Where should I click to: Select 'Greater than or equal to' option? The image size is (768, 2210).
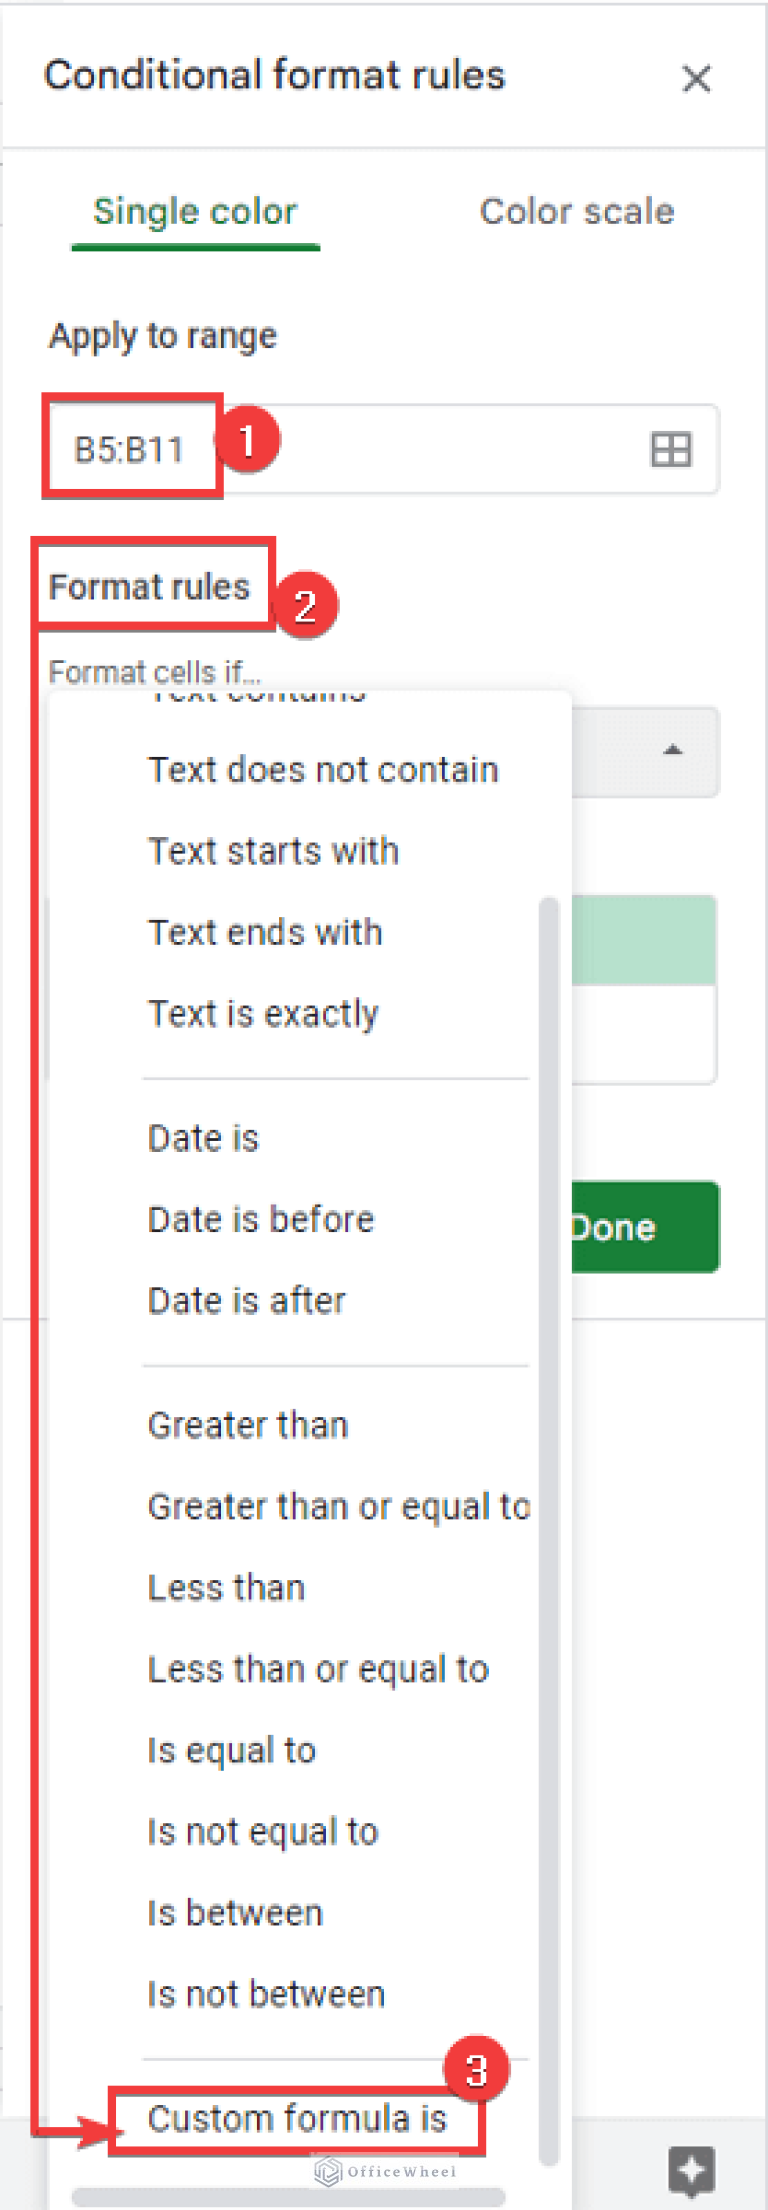(x=338, y=1506)
